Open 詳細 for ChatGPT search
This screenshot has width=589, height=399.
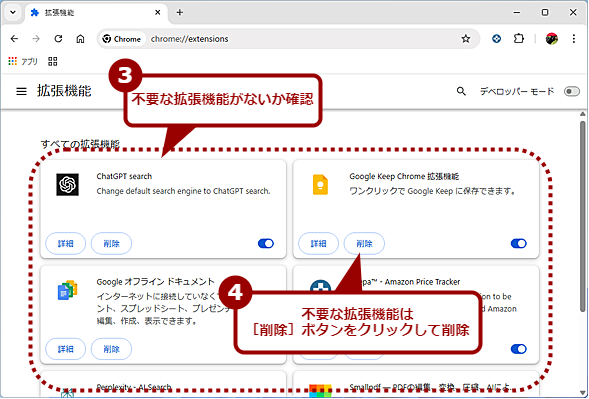[66, 243]
